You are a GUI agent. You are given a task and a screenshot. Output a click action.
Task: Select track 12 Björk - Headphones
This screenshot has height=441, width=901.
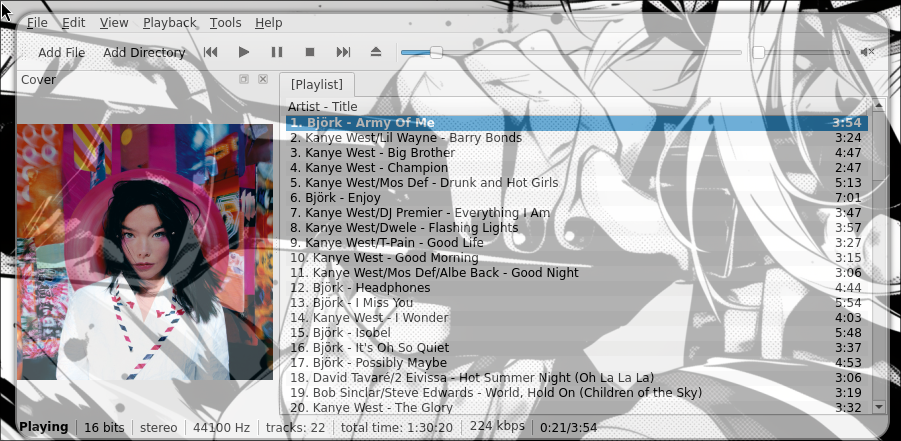pos(577,287)
